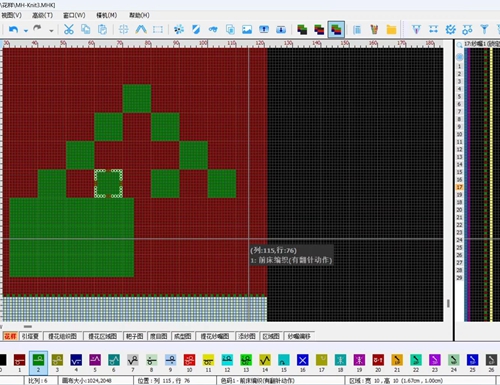Click the Undo arrow icon
The image size is (500, 385).
13,30
